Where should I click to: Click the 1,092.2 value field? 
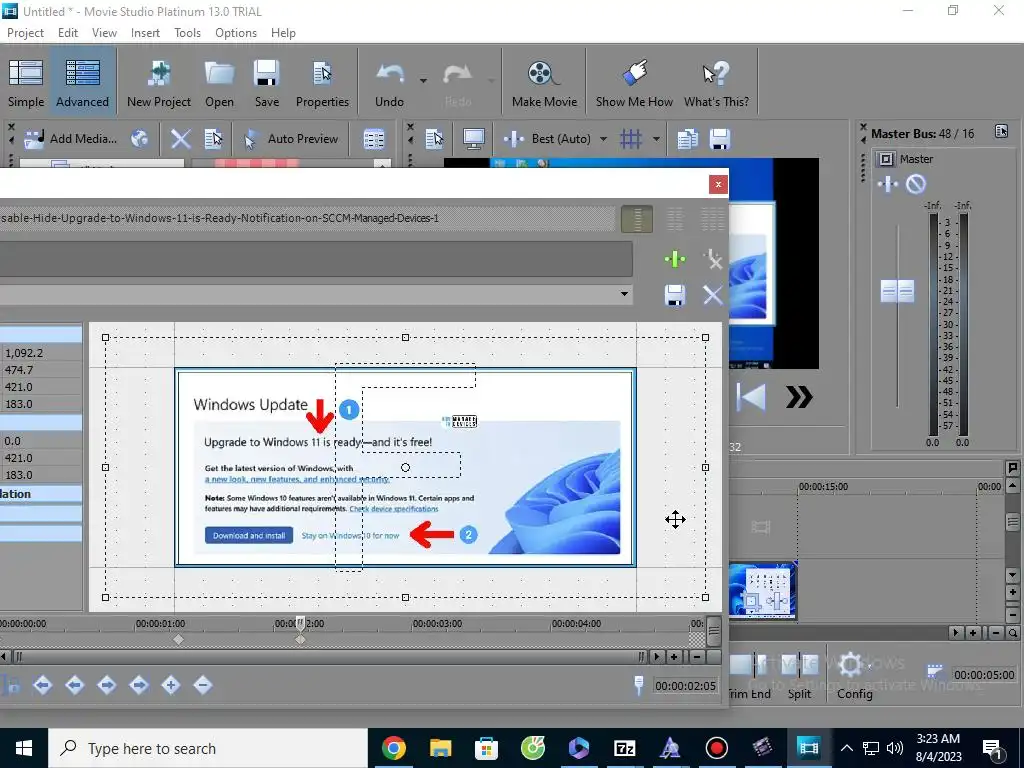tap(41, 353)
